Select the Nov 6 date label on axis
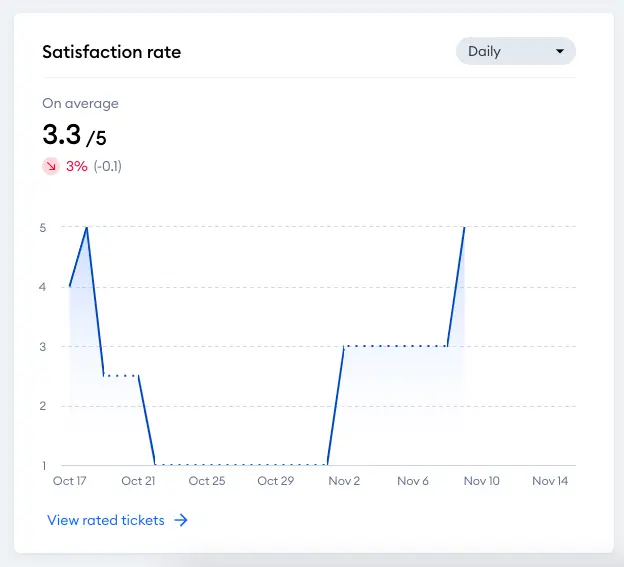Image resolution: width=624 pixels, height=567 pixels. (x=413, y=481)
